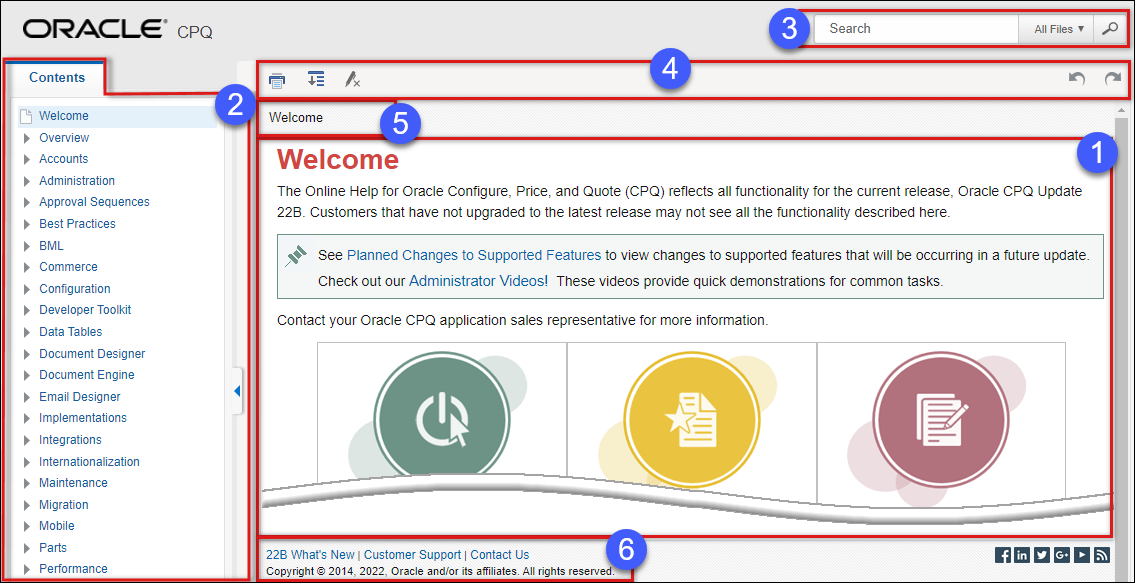Image resolution: width=1135 pixels, height=583 pixels.
Task: Click the magnifier search button
Action: pos(1108,29)
